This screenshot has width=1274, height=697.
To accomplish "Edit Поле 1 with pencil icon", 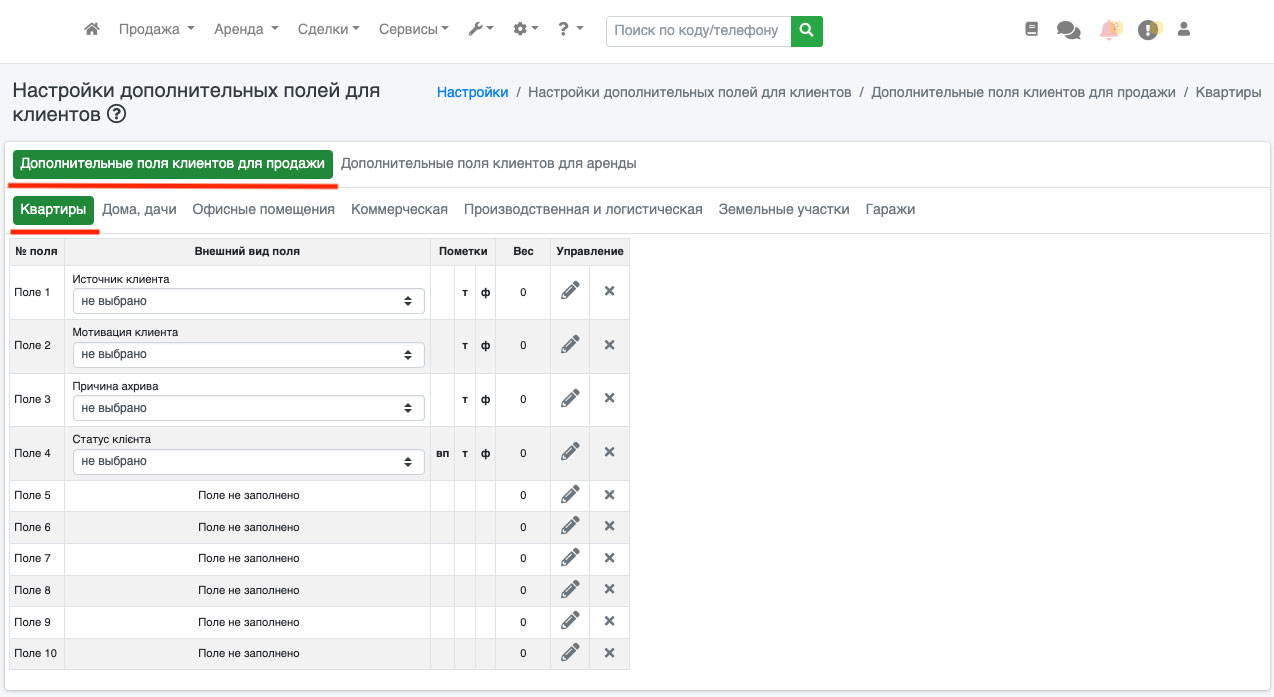I will [x=570, y=291].
